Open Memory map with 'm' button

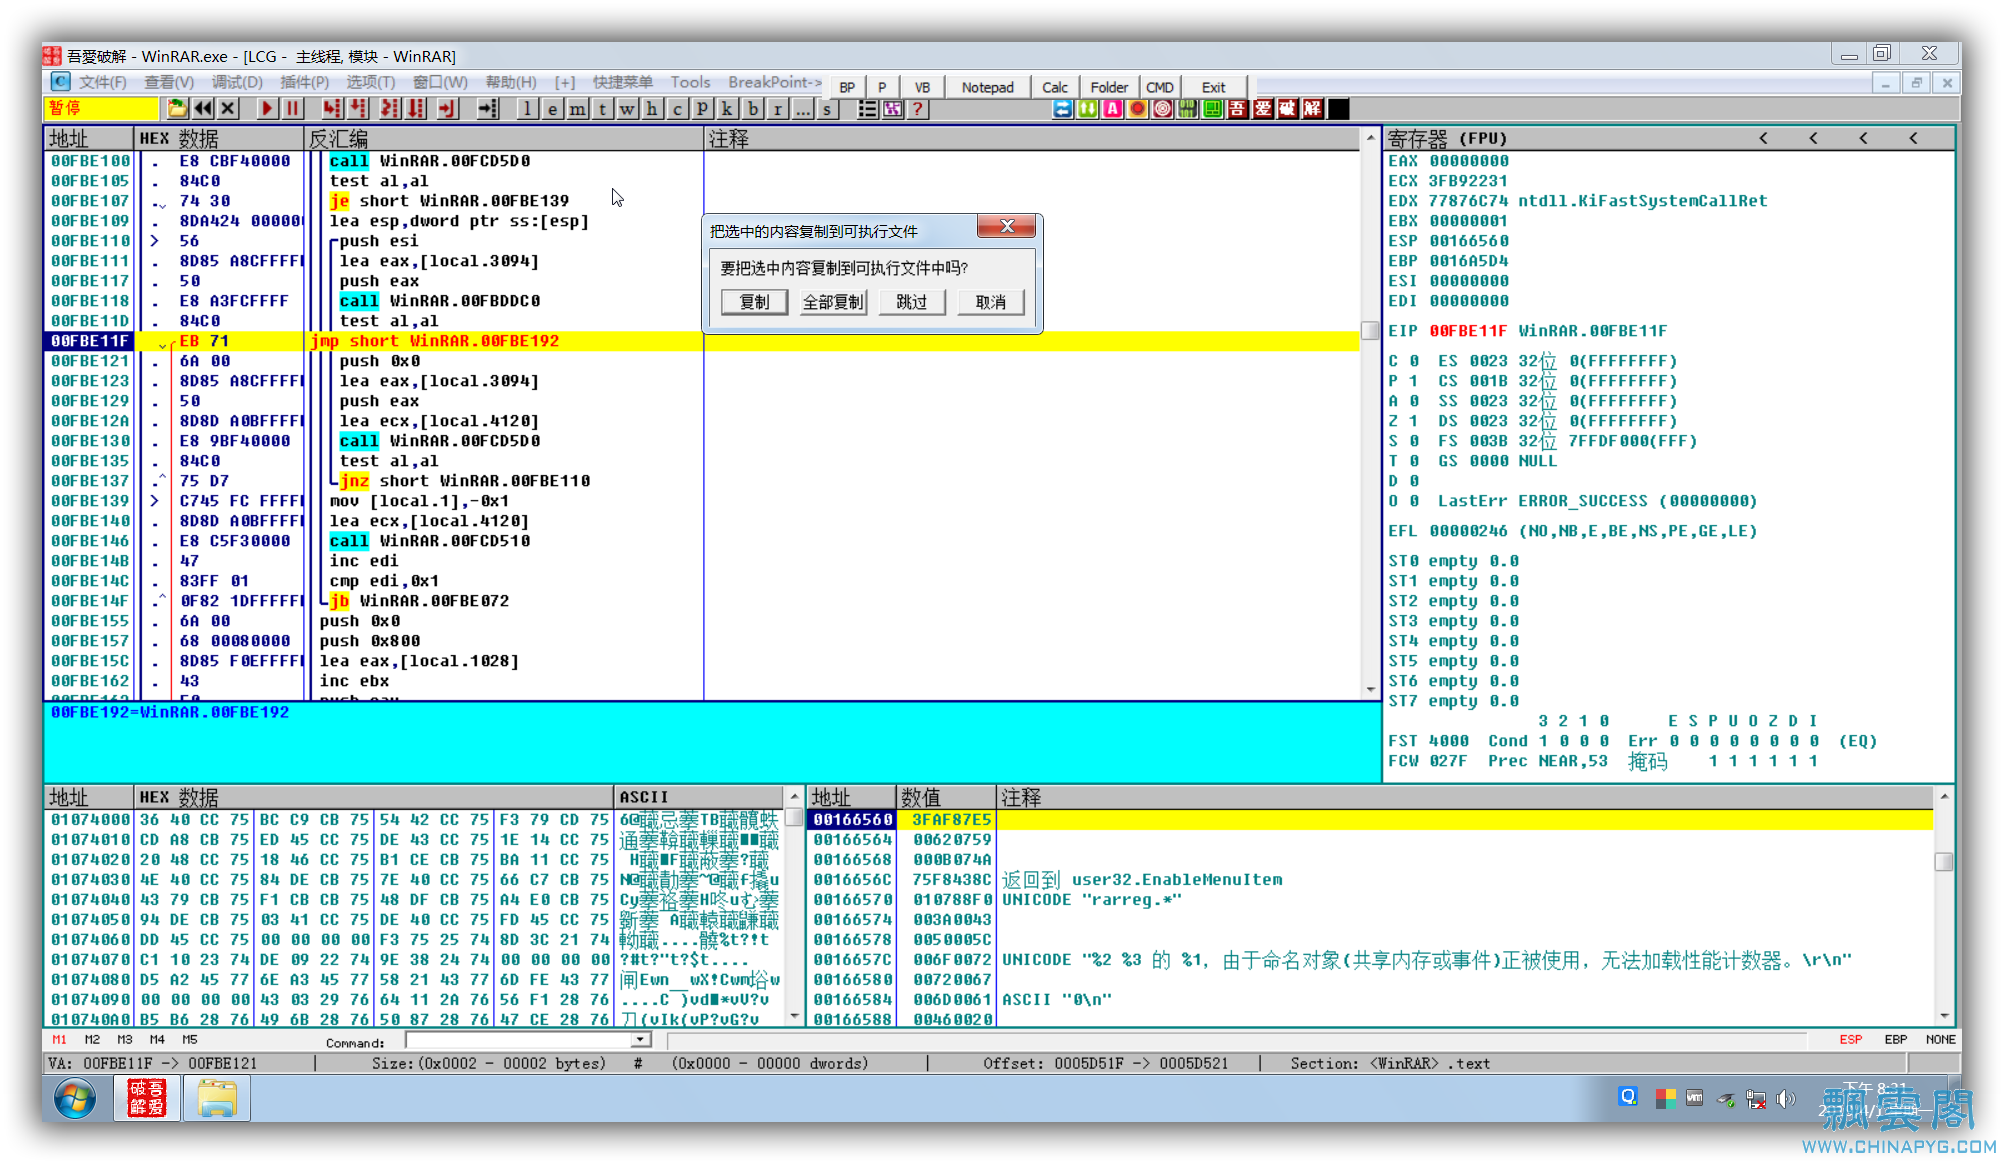pyautogui.click(x=577, y=109)
